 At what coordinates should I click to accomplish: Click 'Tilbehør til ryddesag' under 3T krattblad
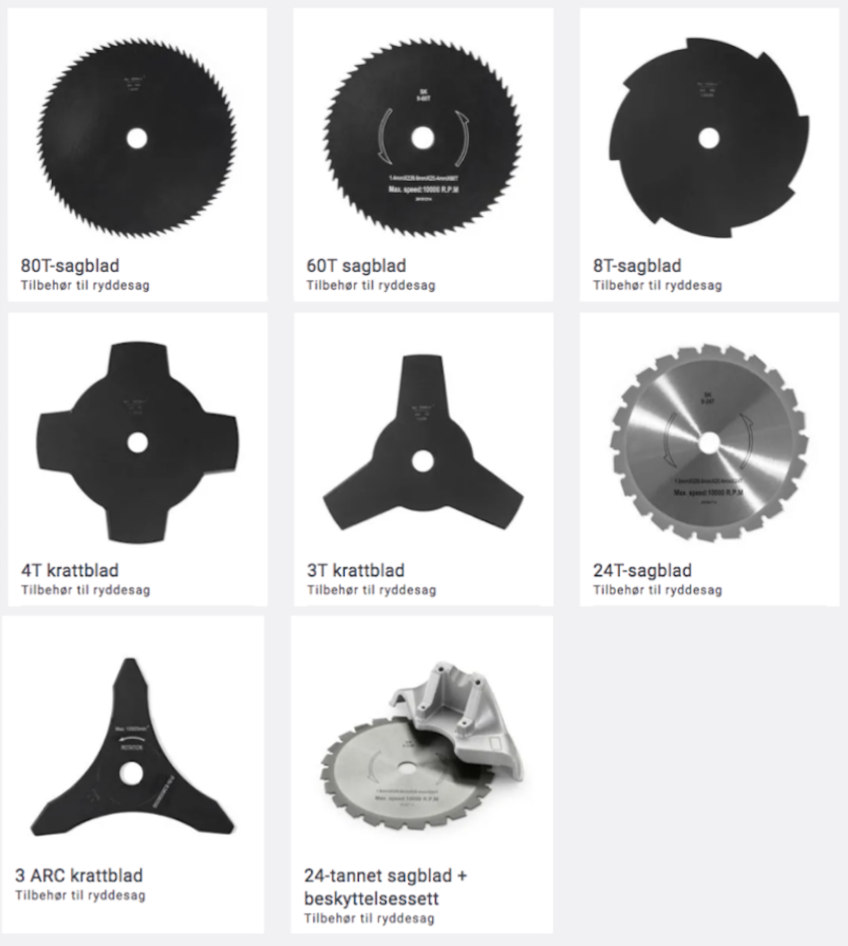tap(372, 590)
